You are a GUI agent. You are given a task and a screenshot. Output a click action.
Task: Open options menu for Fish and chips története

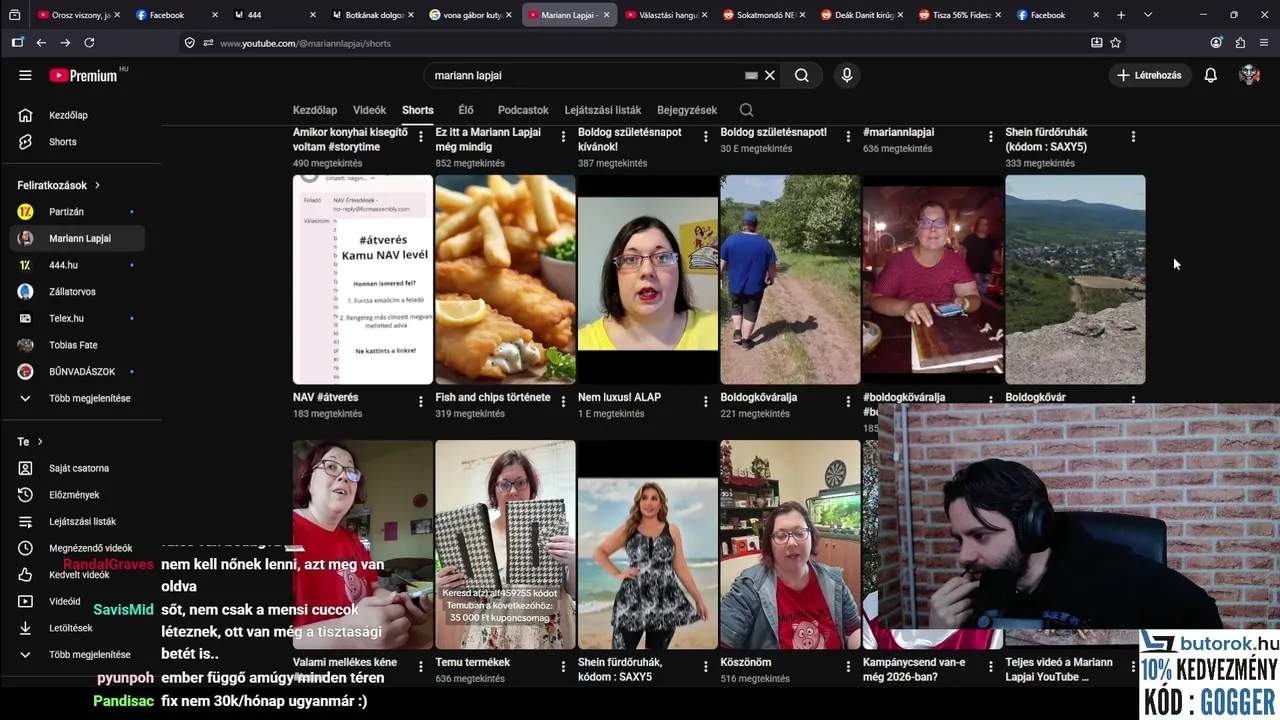point(563,401)
